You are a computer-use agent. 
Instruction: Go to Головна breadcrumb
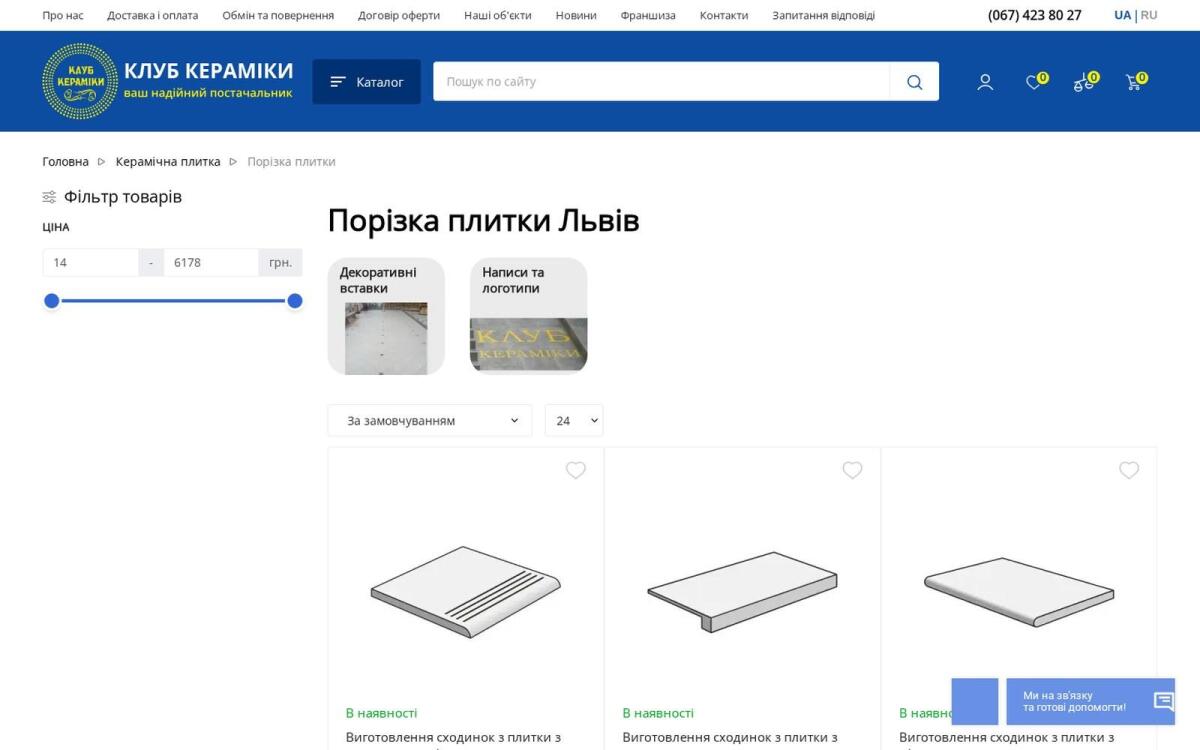pos(65,161)
